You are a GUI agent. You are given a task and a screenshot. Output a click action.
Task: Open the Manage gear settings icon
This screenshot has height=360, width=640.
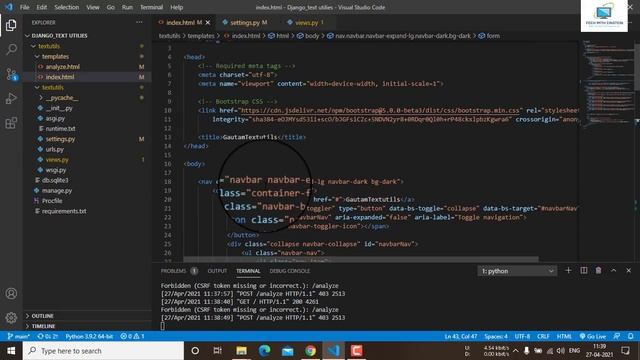pos(11,318)
